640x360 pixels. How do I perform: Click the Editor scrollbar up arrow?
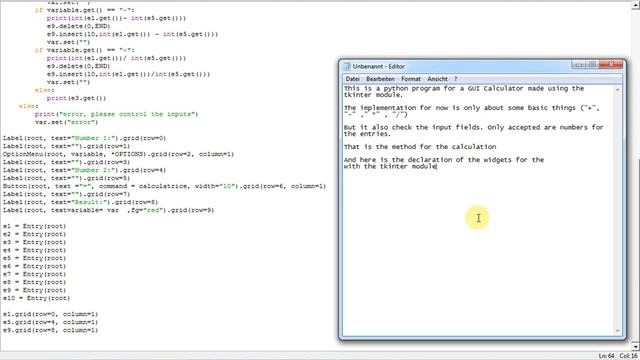pos(618,89)
